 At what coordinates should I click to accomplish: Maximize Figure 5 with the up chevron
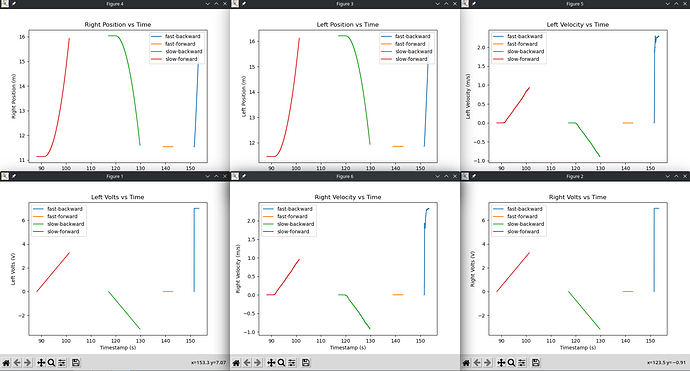tap(676, 4)
